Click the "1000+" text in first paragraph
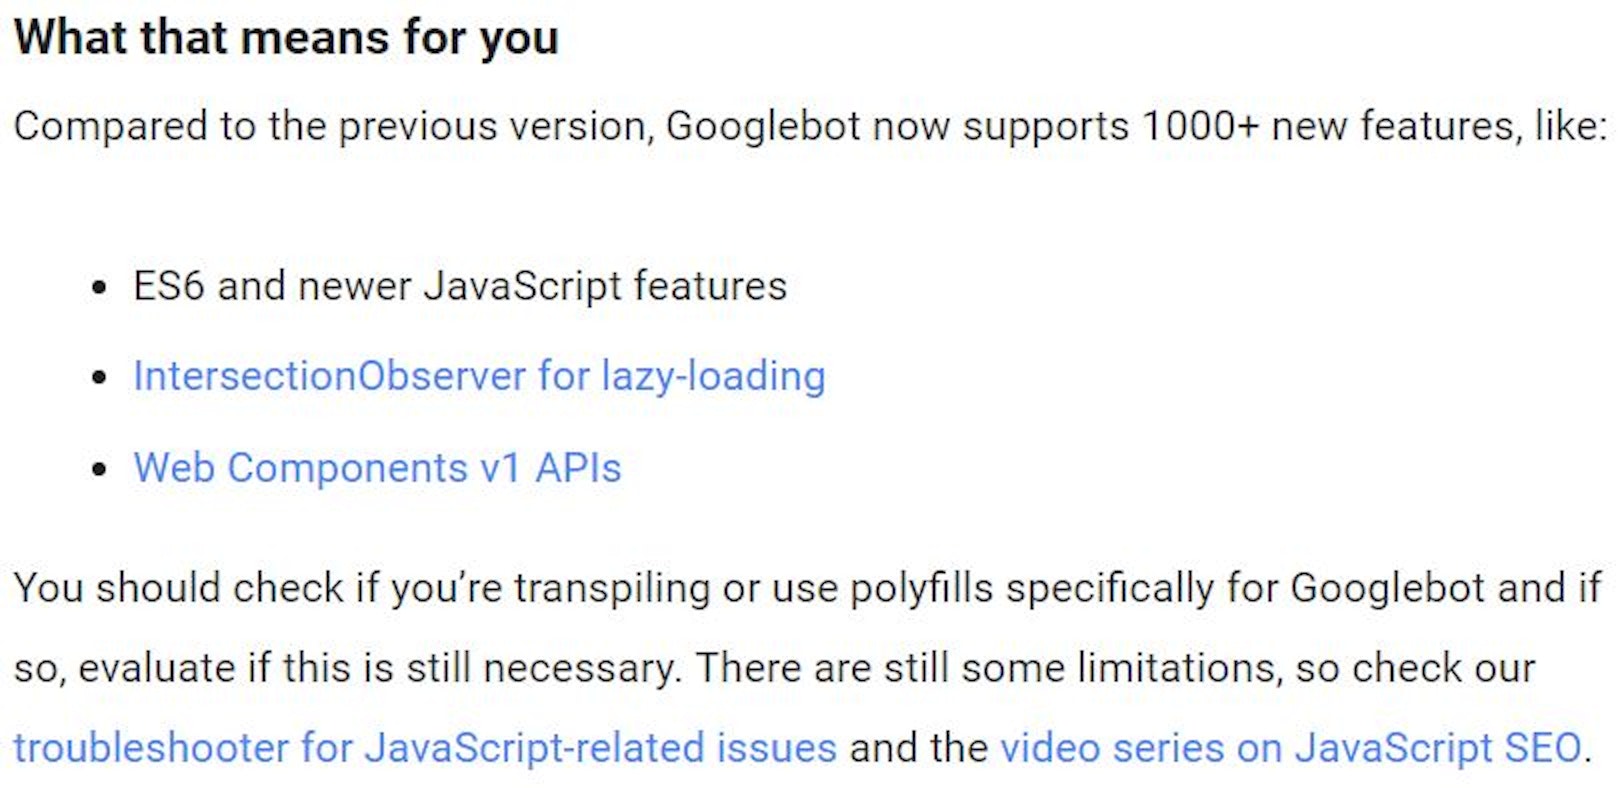 [1199, 127]
